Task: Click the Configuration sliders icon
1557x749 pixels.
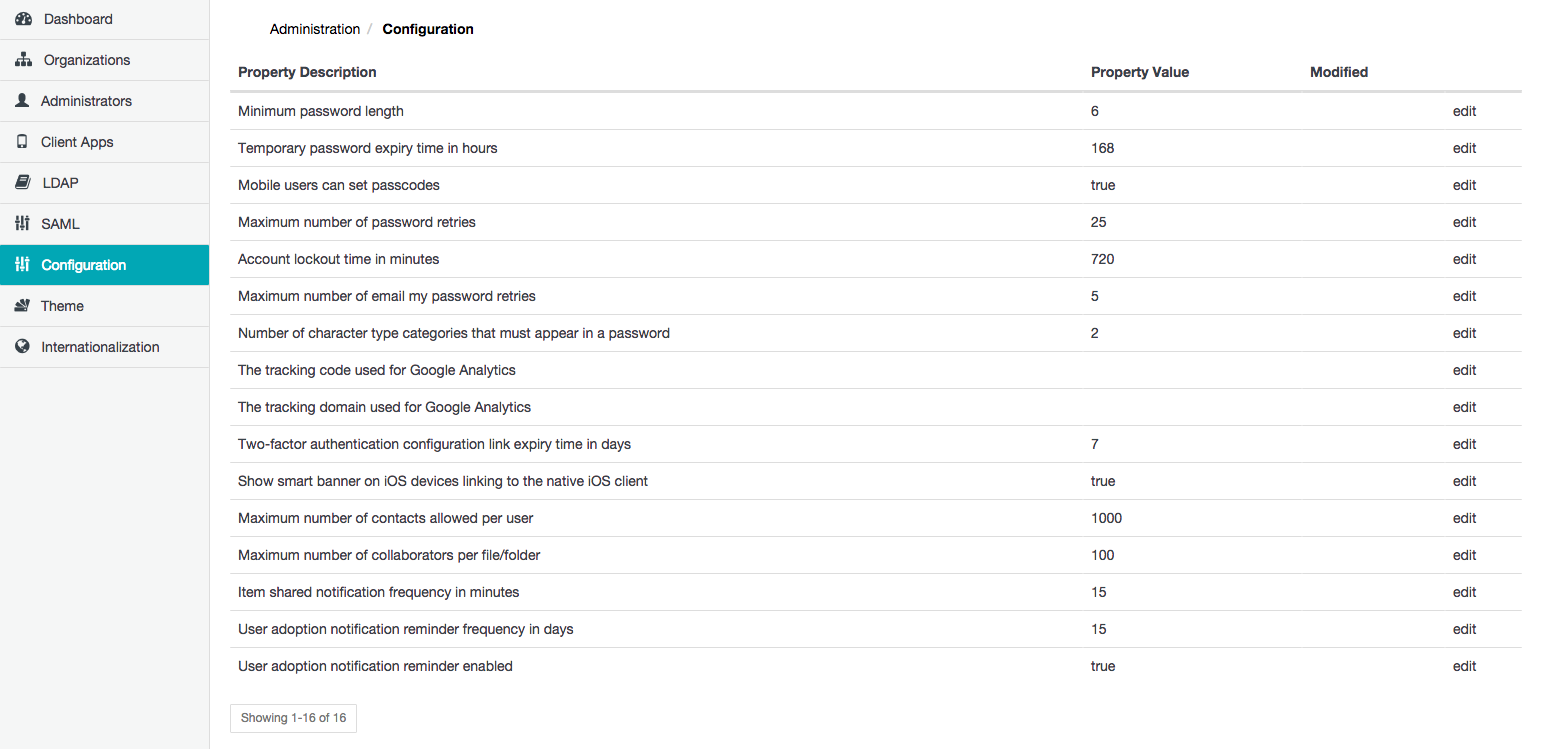Action: click(23, 265)
